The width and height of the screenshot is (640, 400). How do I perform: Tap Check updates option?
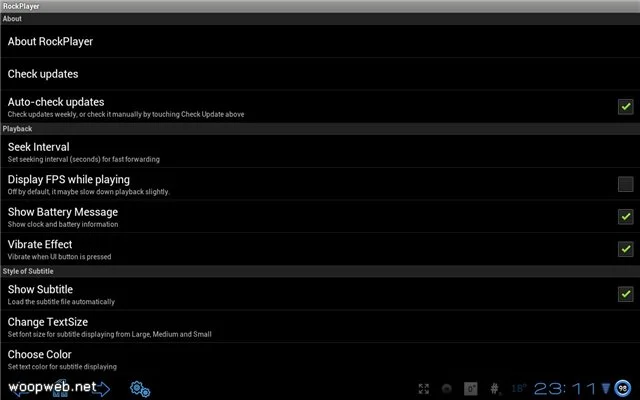[x=320, y=74]
